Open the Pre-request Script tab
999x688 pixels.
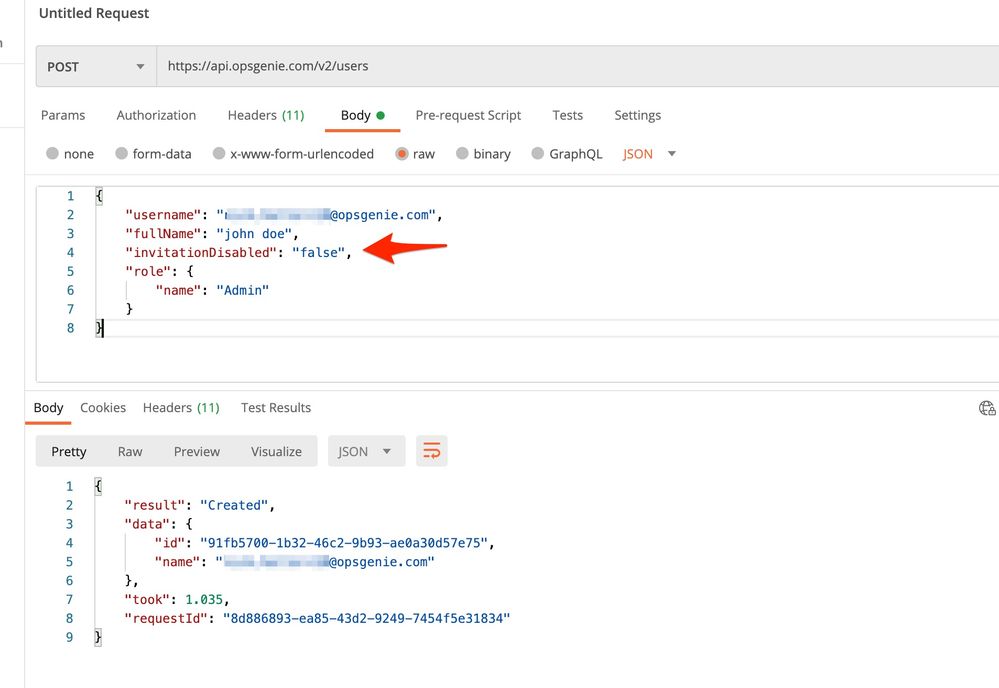click(468, 115)
